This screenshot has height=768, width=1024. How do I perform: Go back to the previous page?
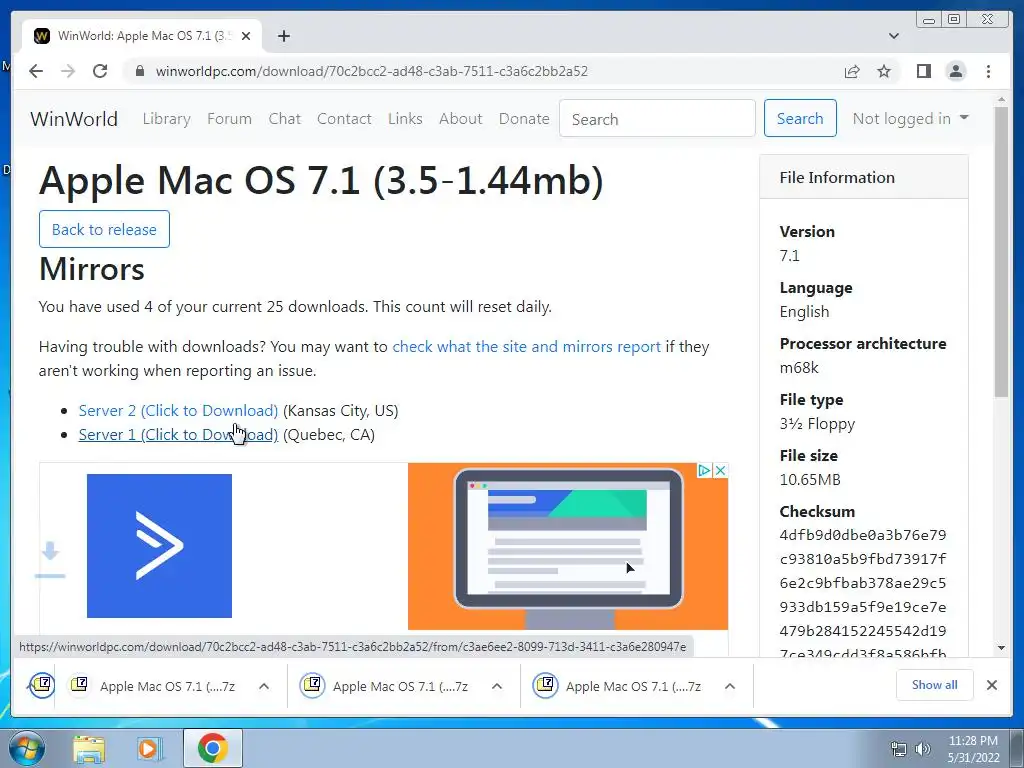(x=36, y=71)
